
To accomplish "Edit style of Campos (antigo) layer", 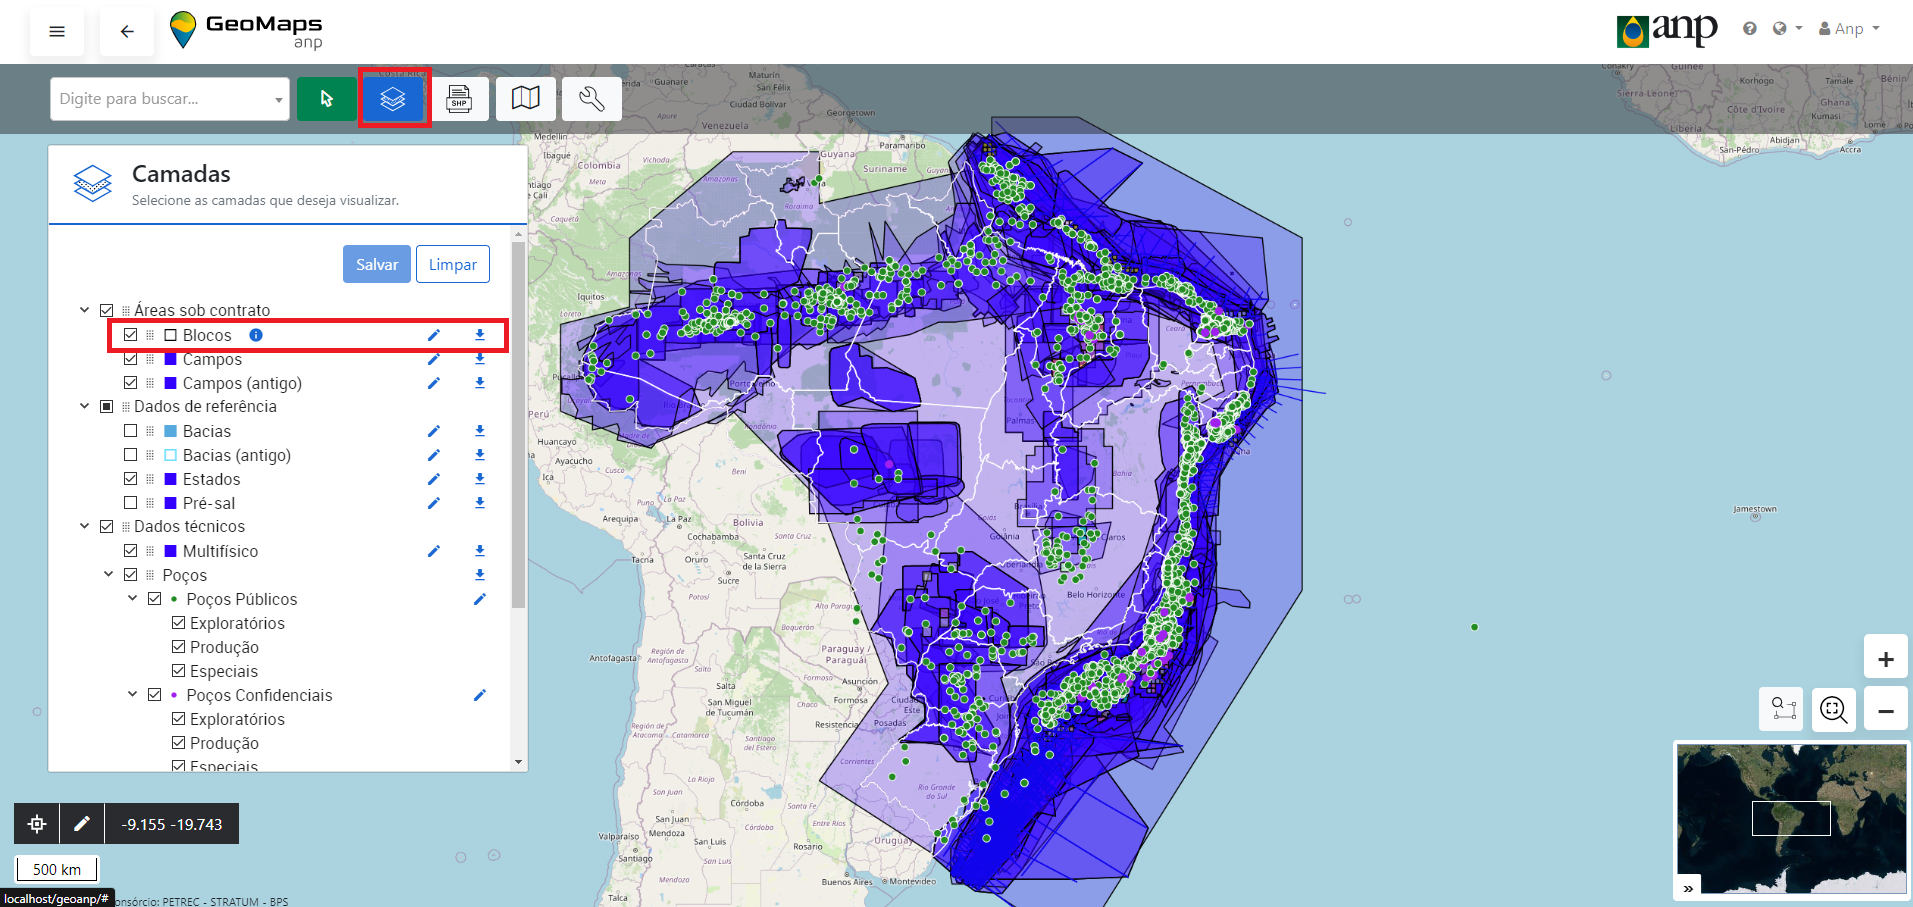I will tap(433, 383).
